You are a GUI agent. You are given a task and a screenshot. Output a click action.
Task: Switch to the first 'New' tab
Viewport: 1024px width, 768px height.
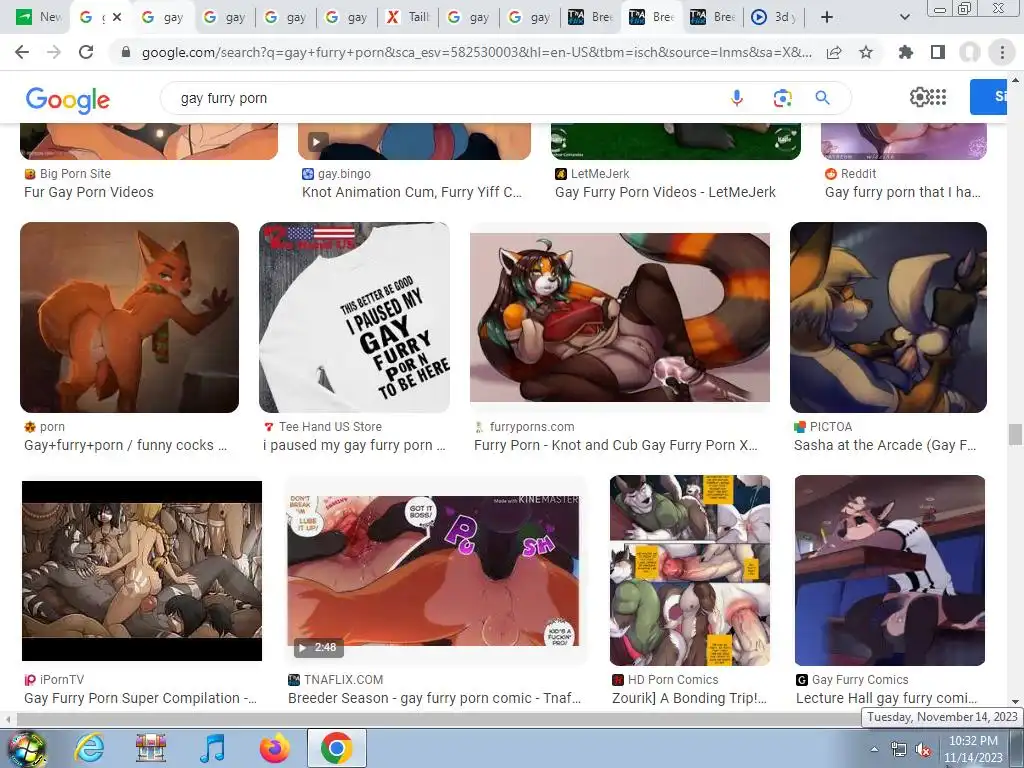[x=37, y=17]
